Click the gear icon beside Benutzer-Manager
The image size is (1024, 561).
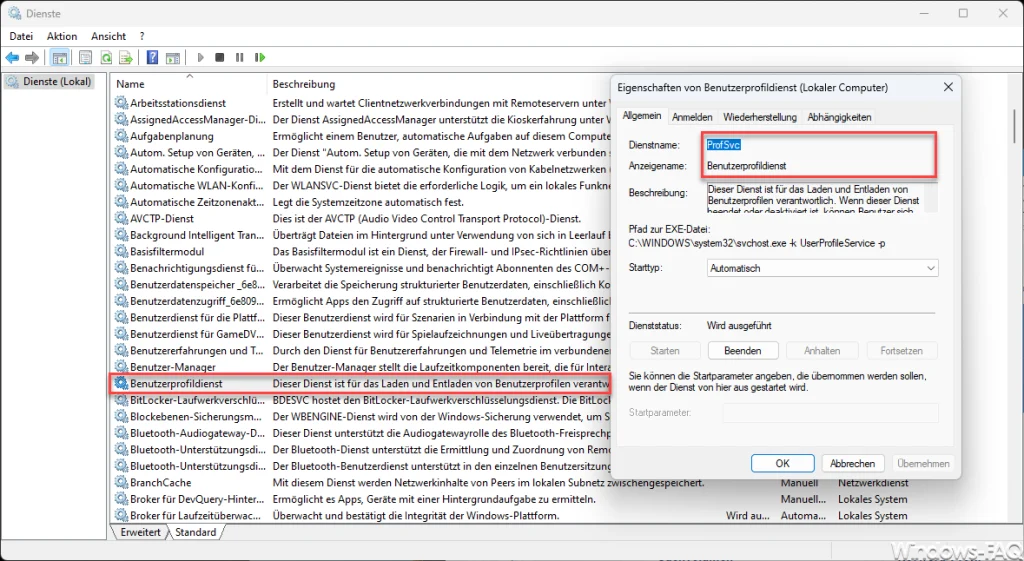pos(121,367)
